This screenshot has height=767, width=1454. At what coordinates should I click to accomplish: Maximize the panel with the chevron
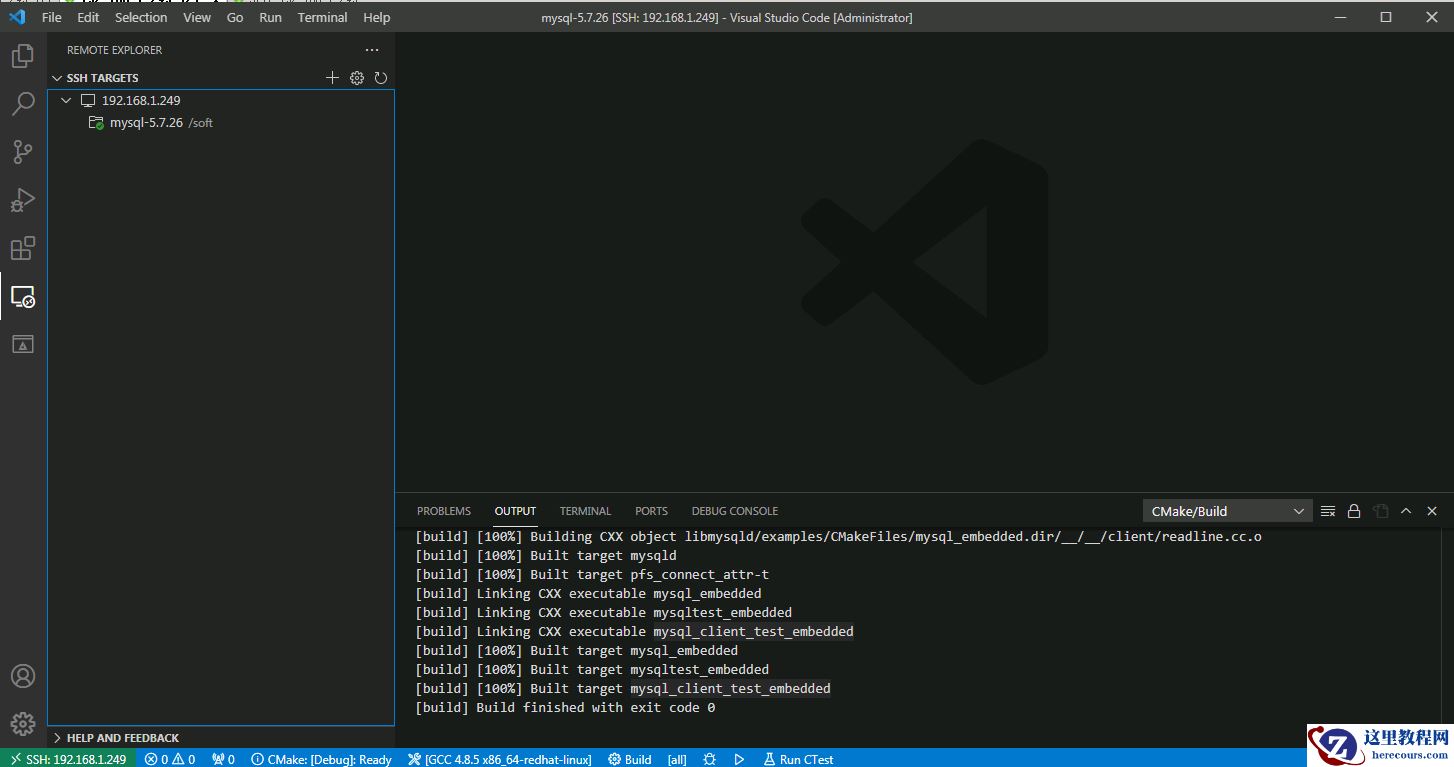click(x=1406, y=510)
